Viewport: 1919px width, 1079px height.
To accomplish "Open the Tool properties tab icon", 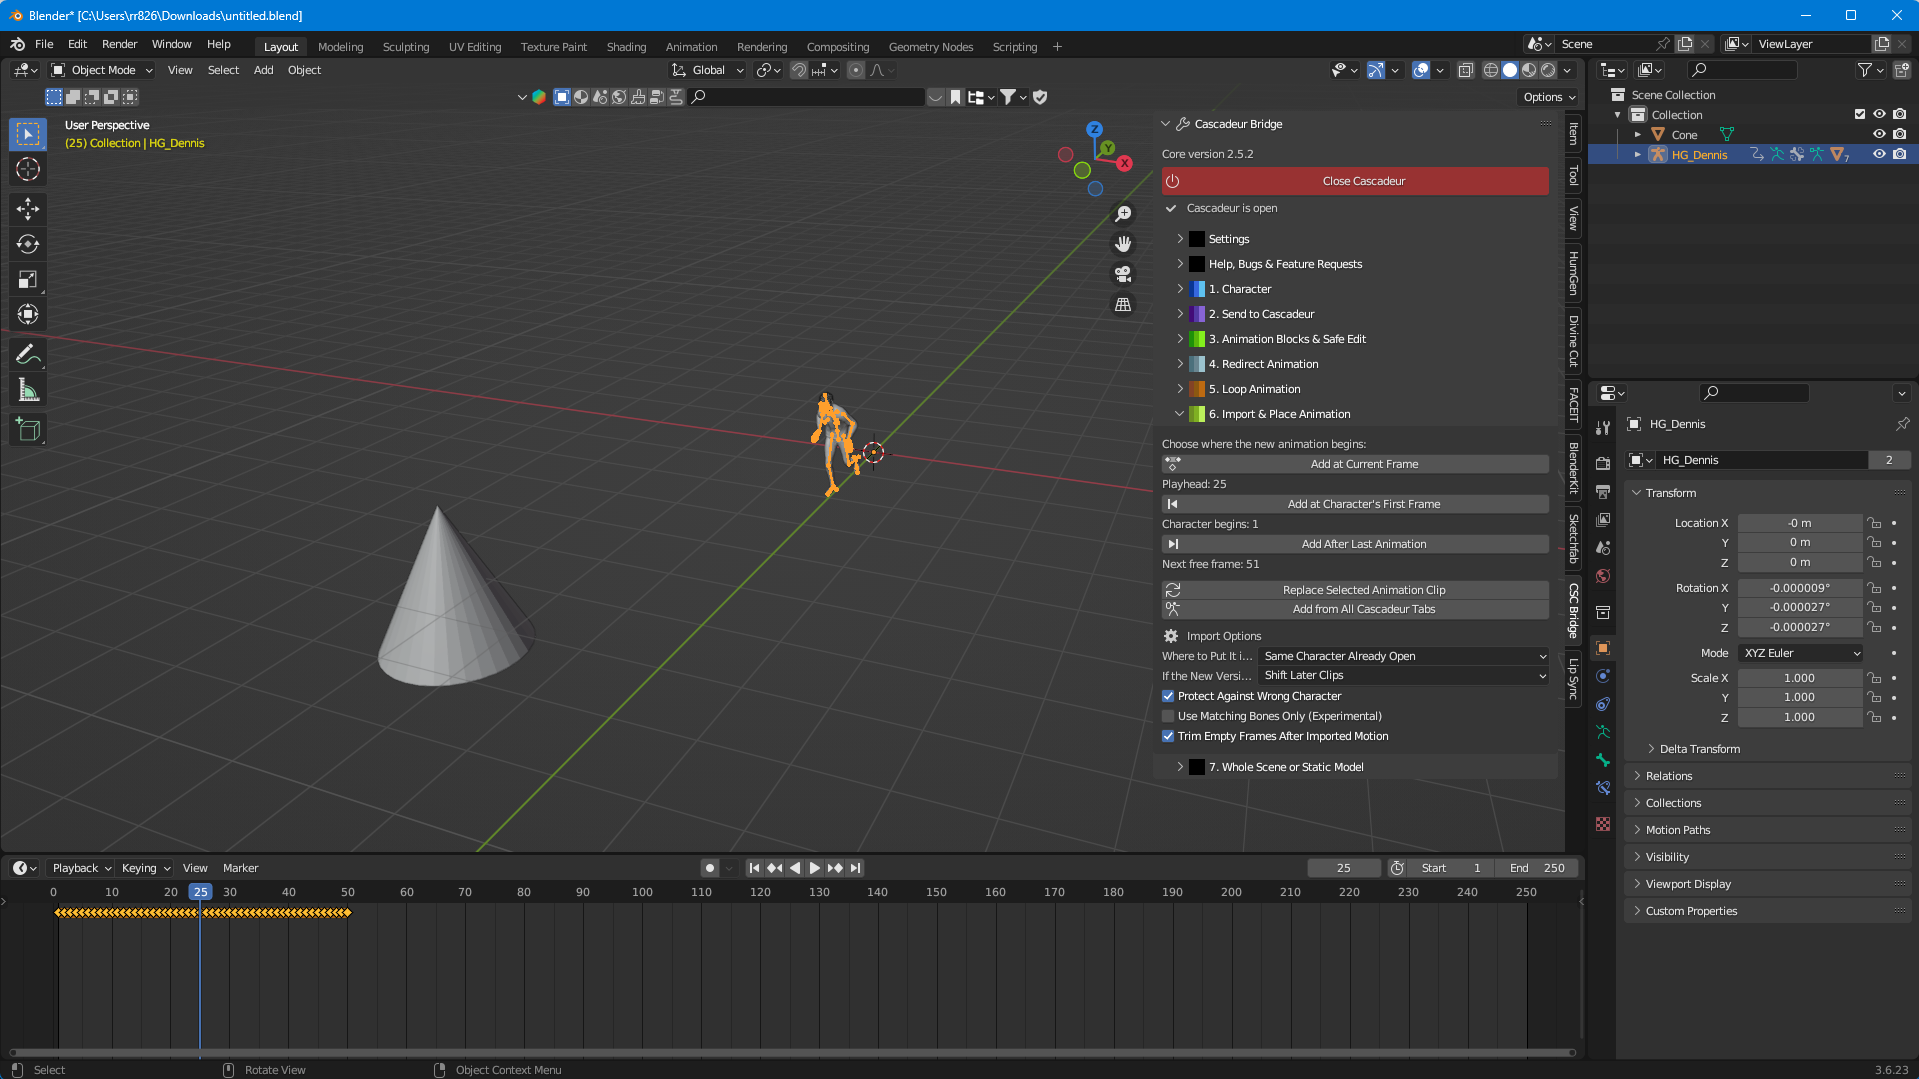I will 1603,428.
